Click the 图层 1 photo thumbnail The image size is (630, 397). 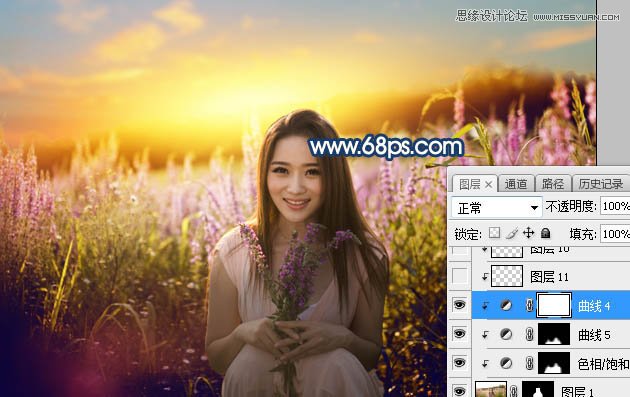pyautogui.click(x=491, y=389)
